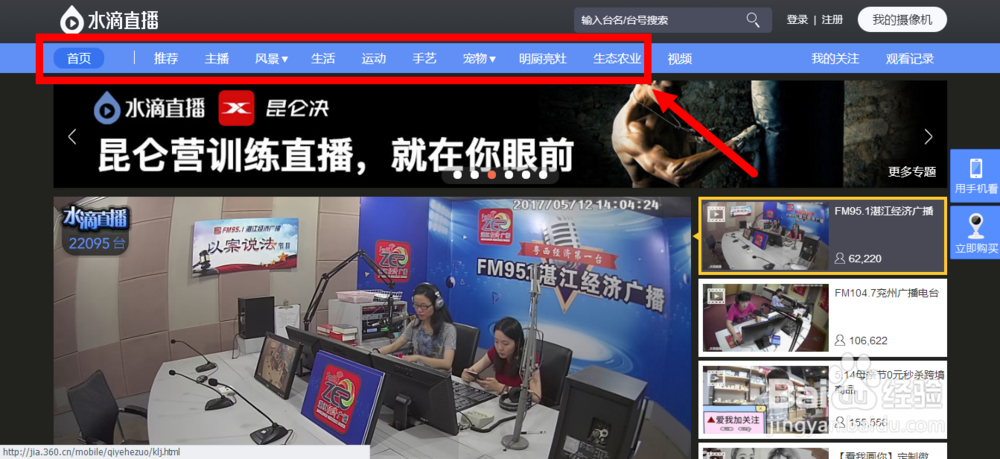The height and width of the screenshot is (459, 1000).
Task: Select the first banner pagination dot
Action: [458, 174]
